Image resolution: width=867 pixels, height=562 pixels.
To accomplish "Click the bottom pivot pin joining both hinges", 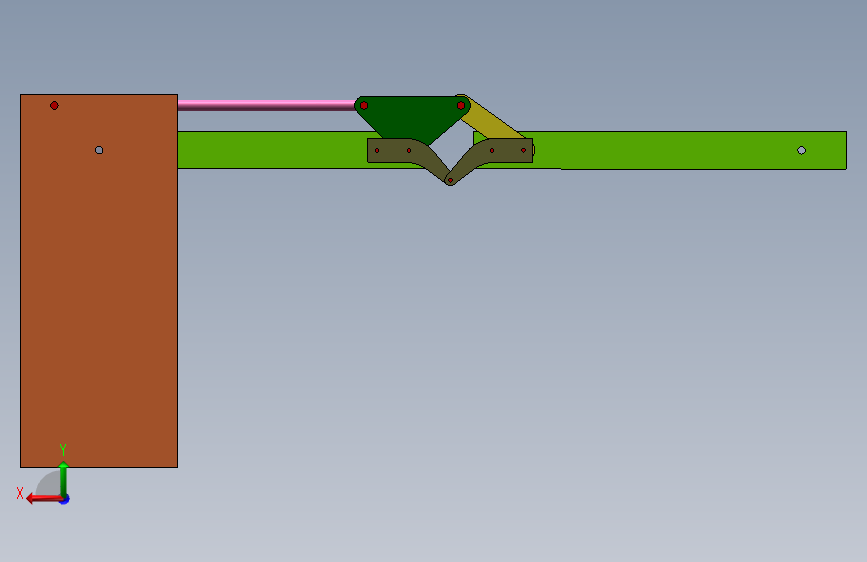I will coord(450,180).
